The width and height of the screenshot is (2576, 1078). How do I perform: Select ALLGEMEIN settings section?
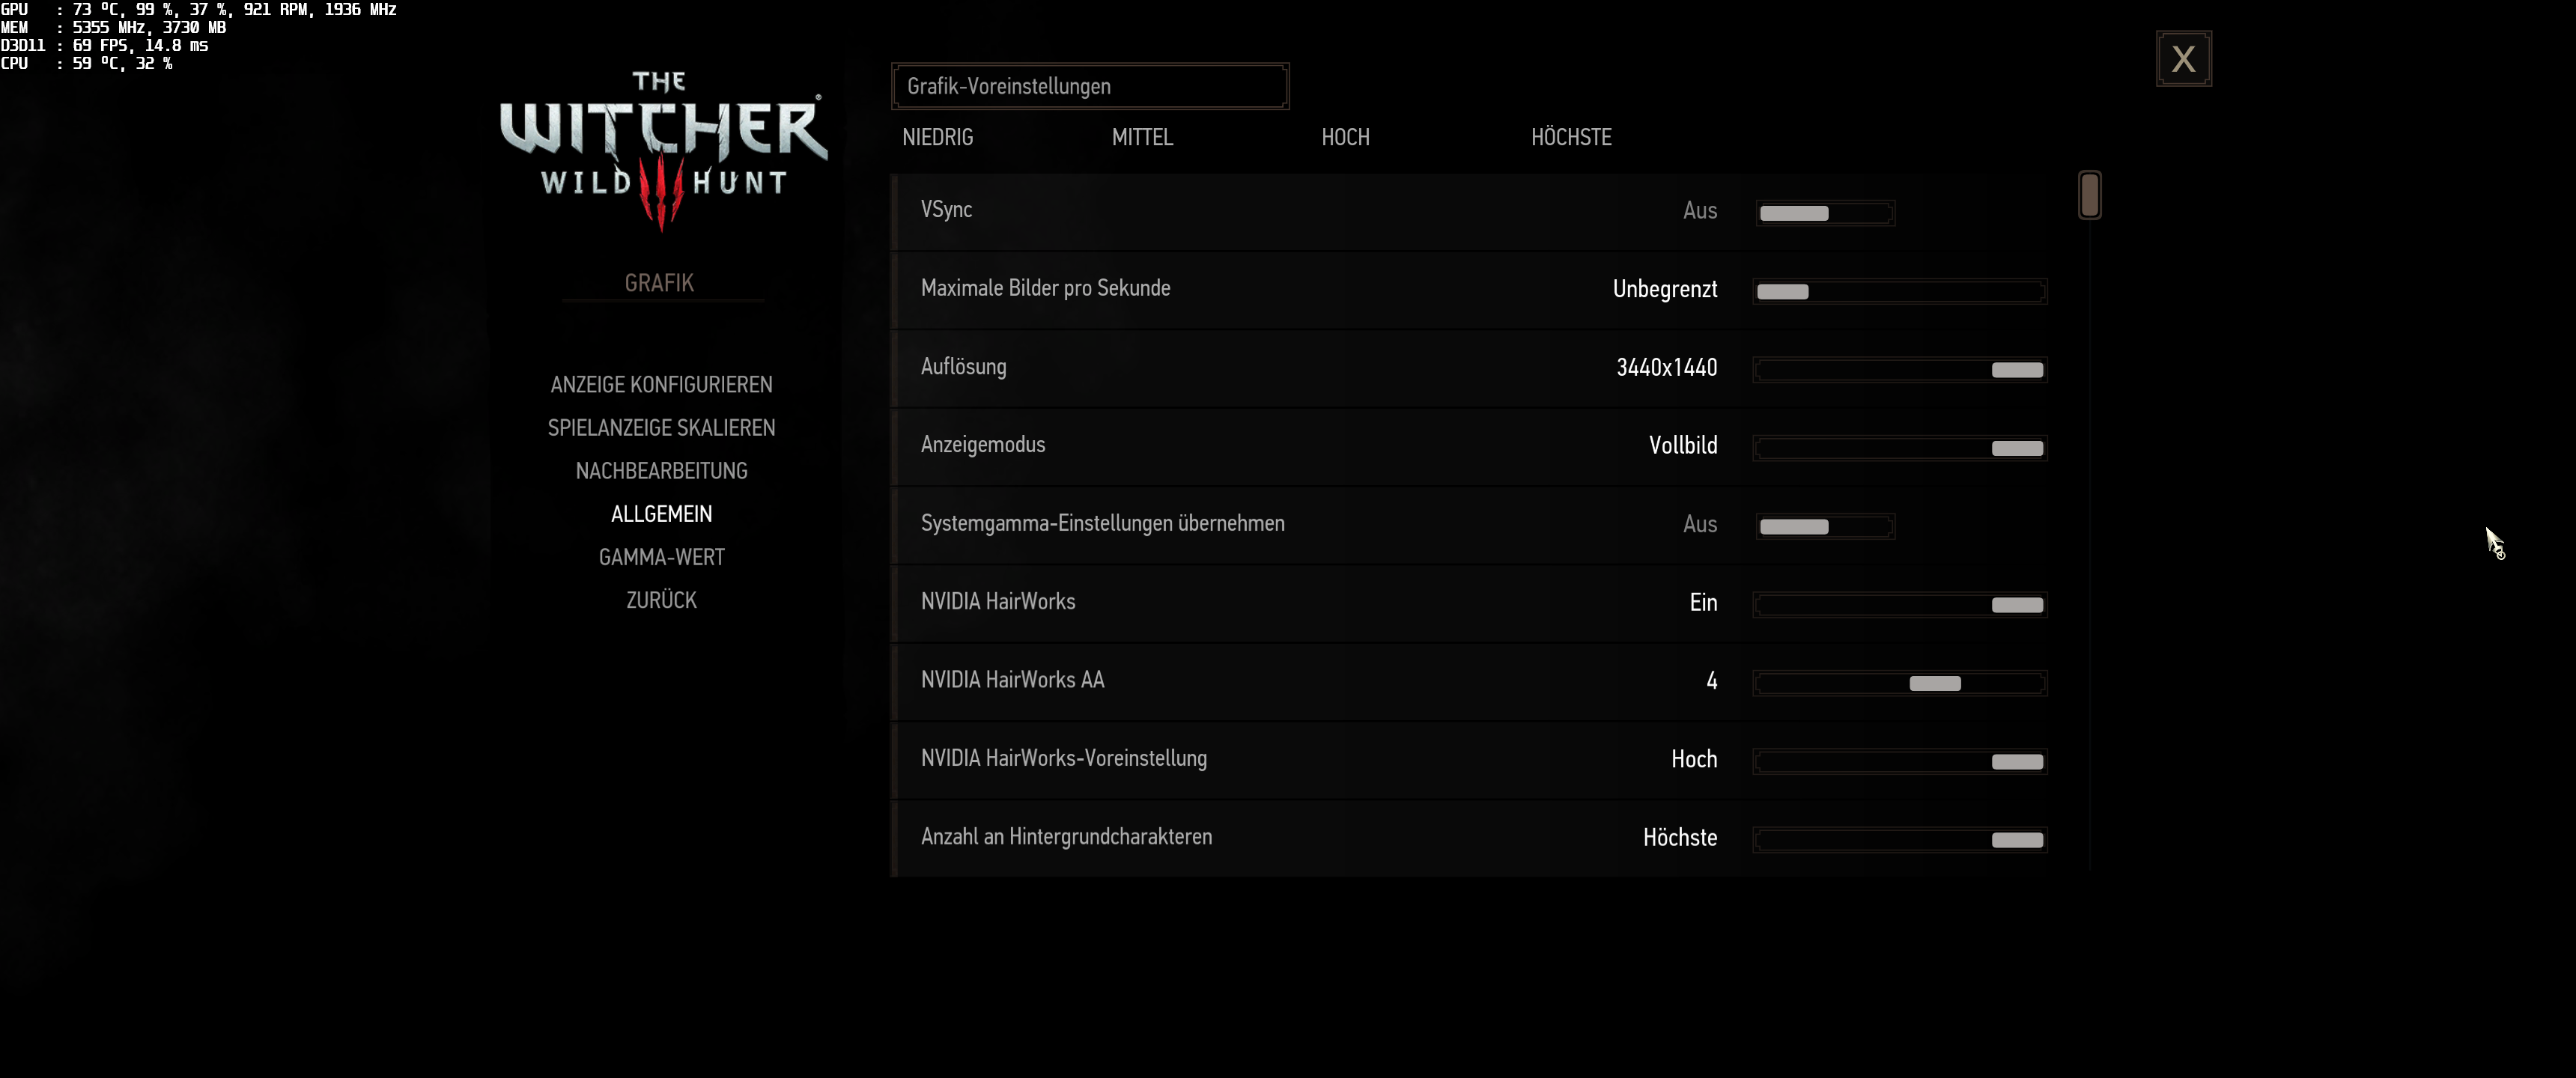tap(661, 514)
